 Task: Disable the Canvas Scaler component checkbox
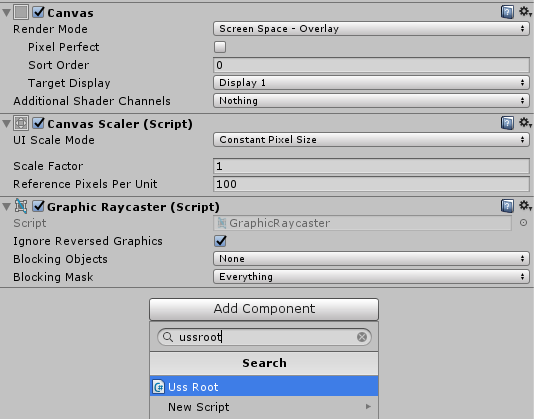(38, 123)
